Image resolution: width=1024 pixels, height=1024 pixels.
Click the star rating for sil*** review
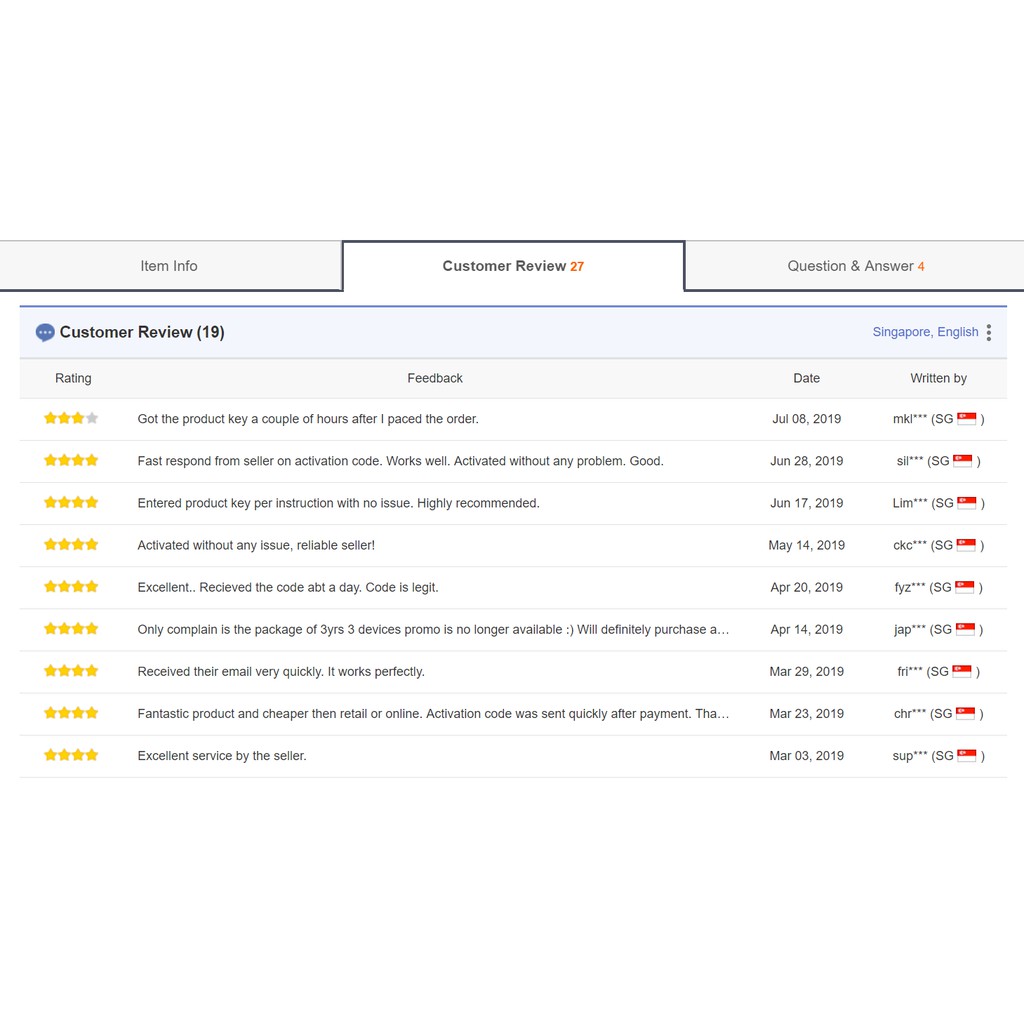pos(71,461)
